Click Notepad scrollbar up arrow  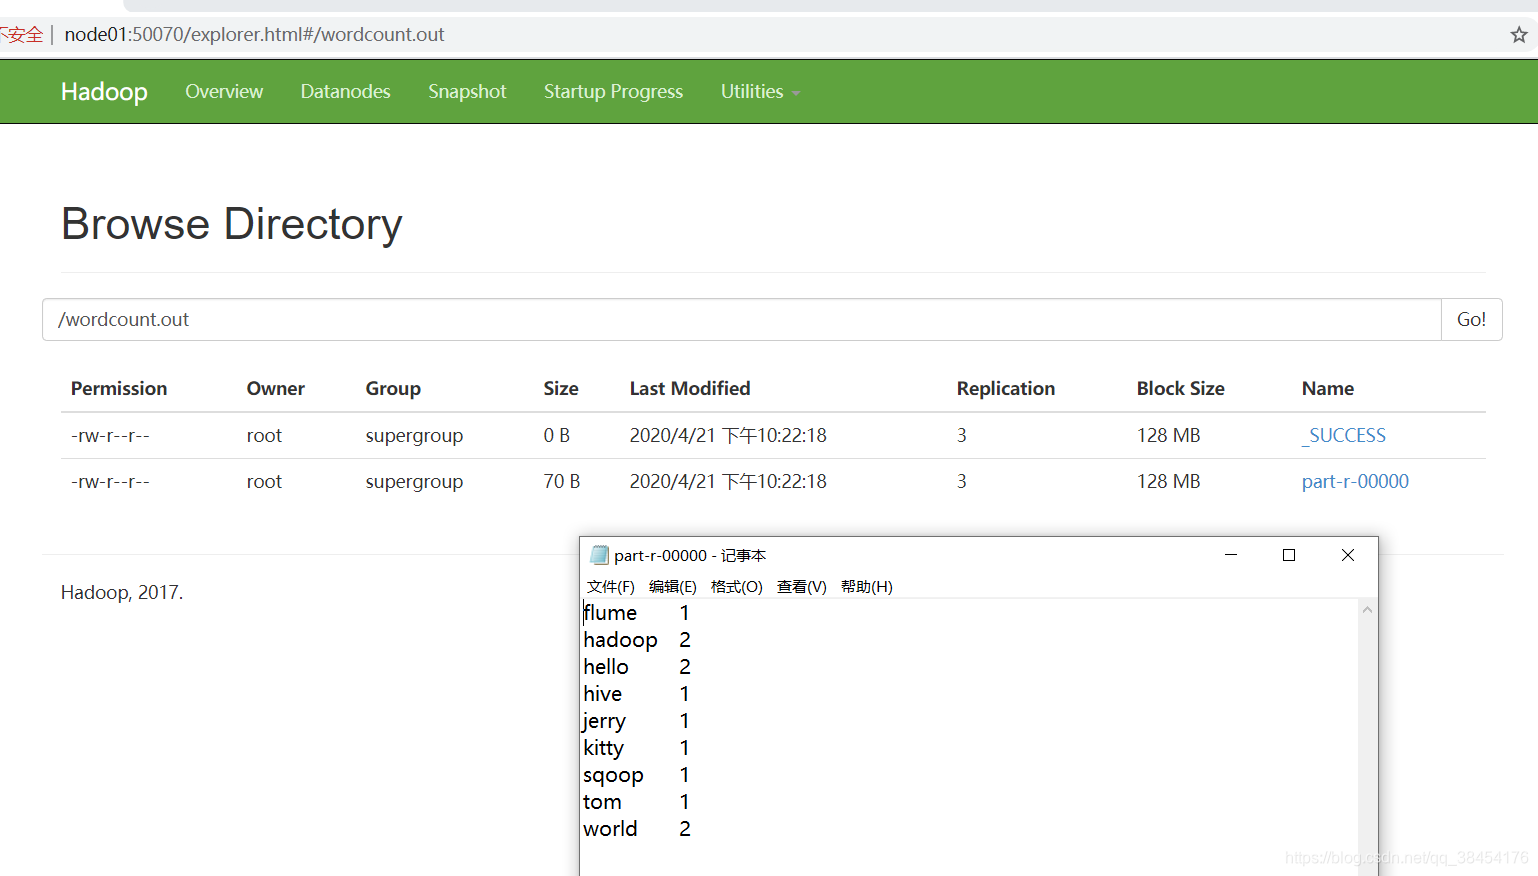click(1367, 609)
